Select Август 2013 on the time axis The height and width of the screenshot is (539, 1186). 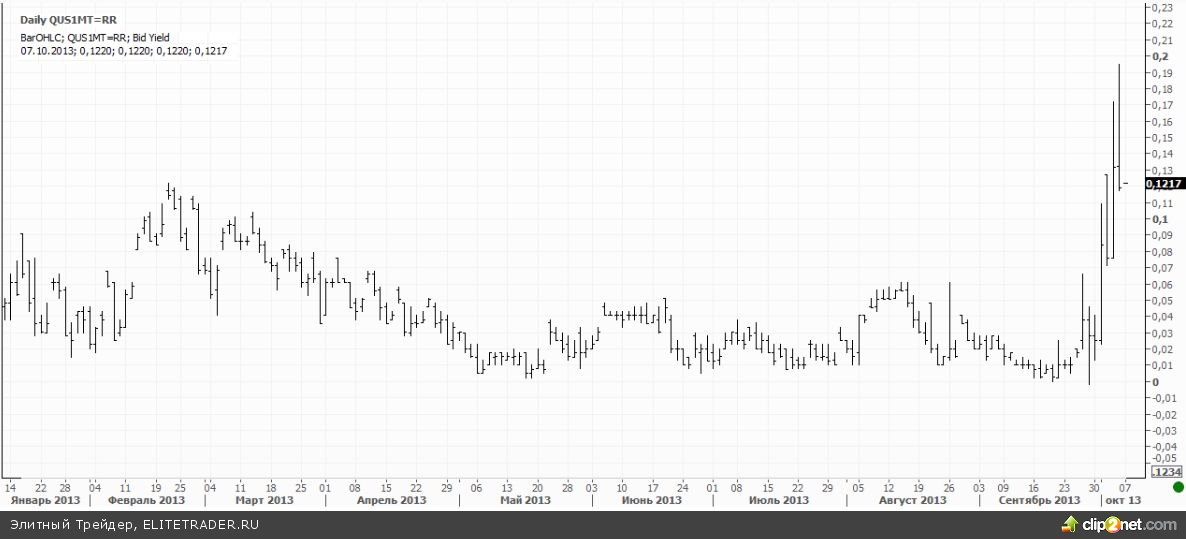click(912, 500)
